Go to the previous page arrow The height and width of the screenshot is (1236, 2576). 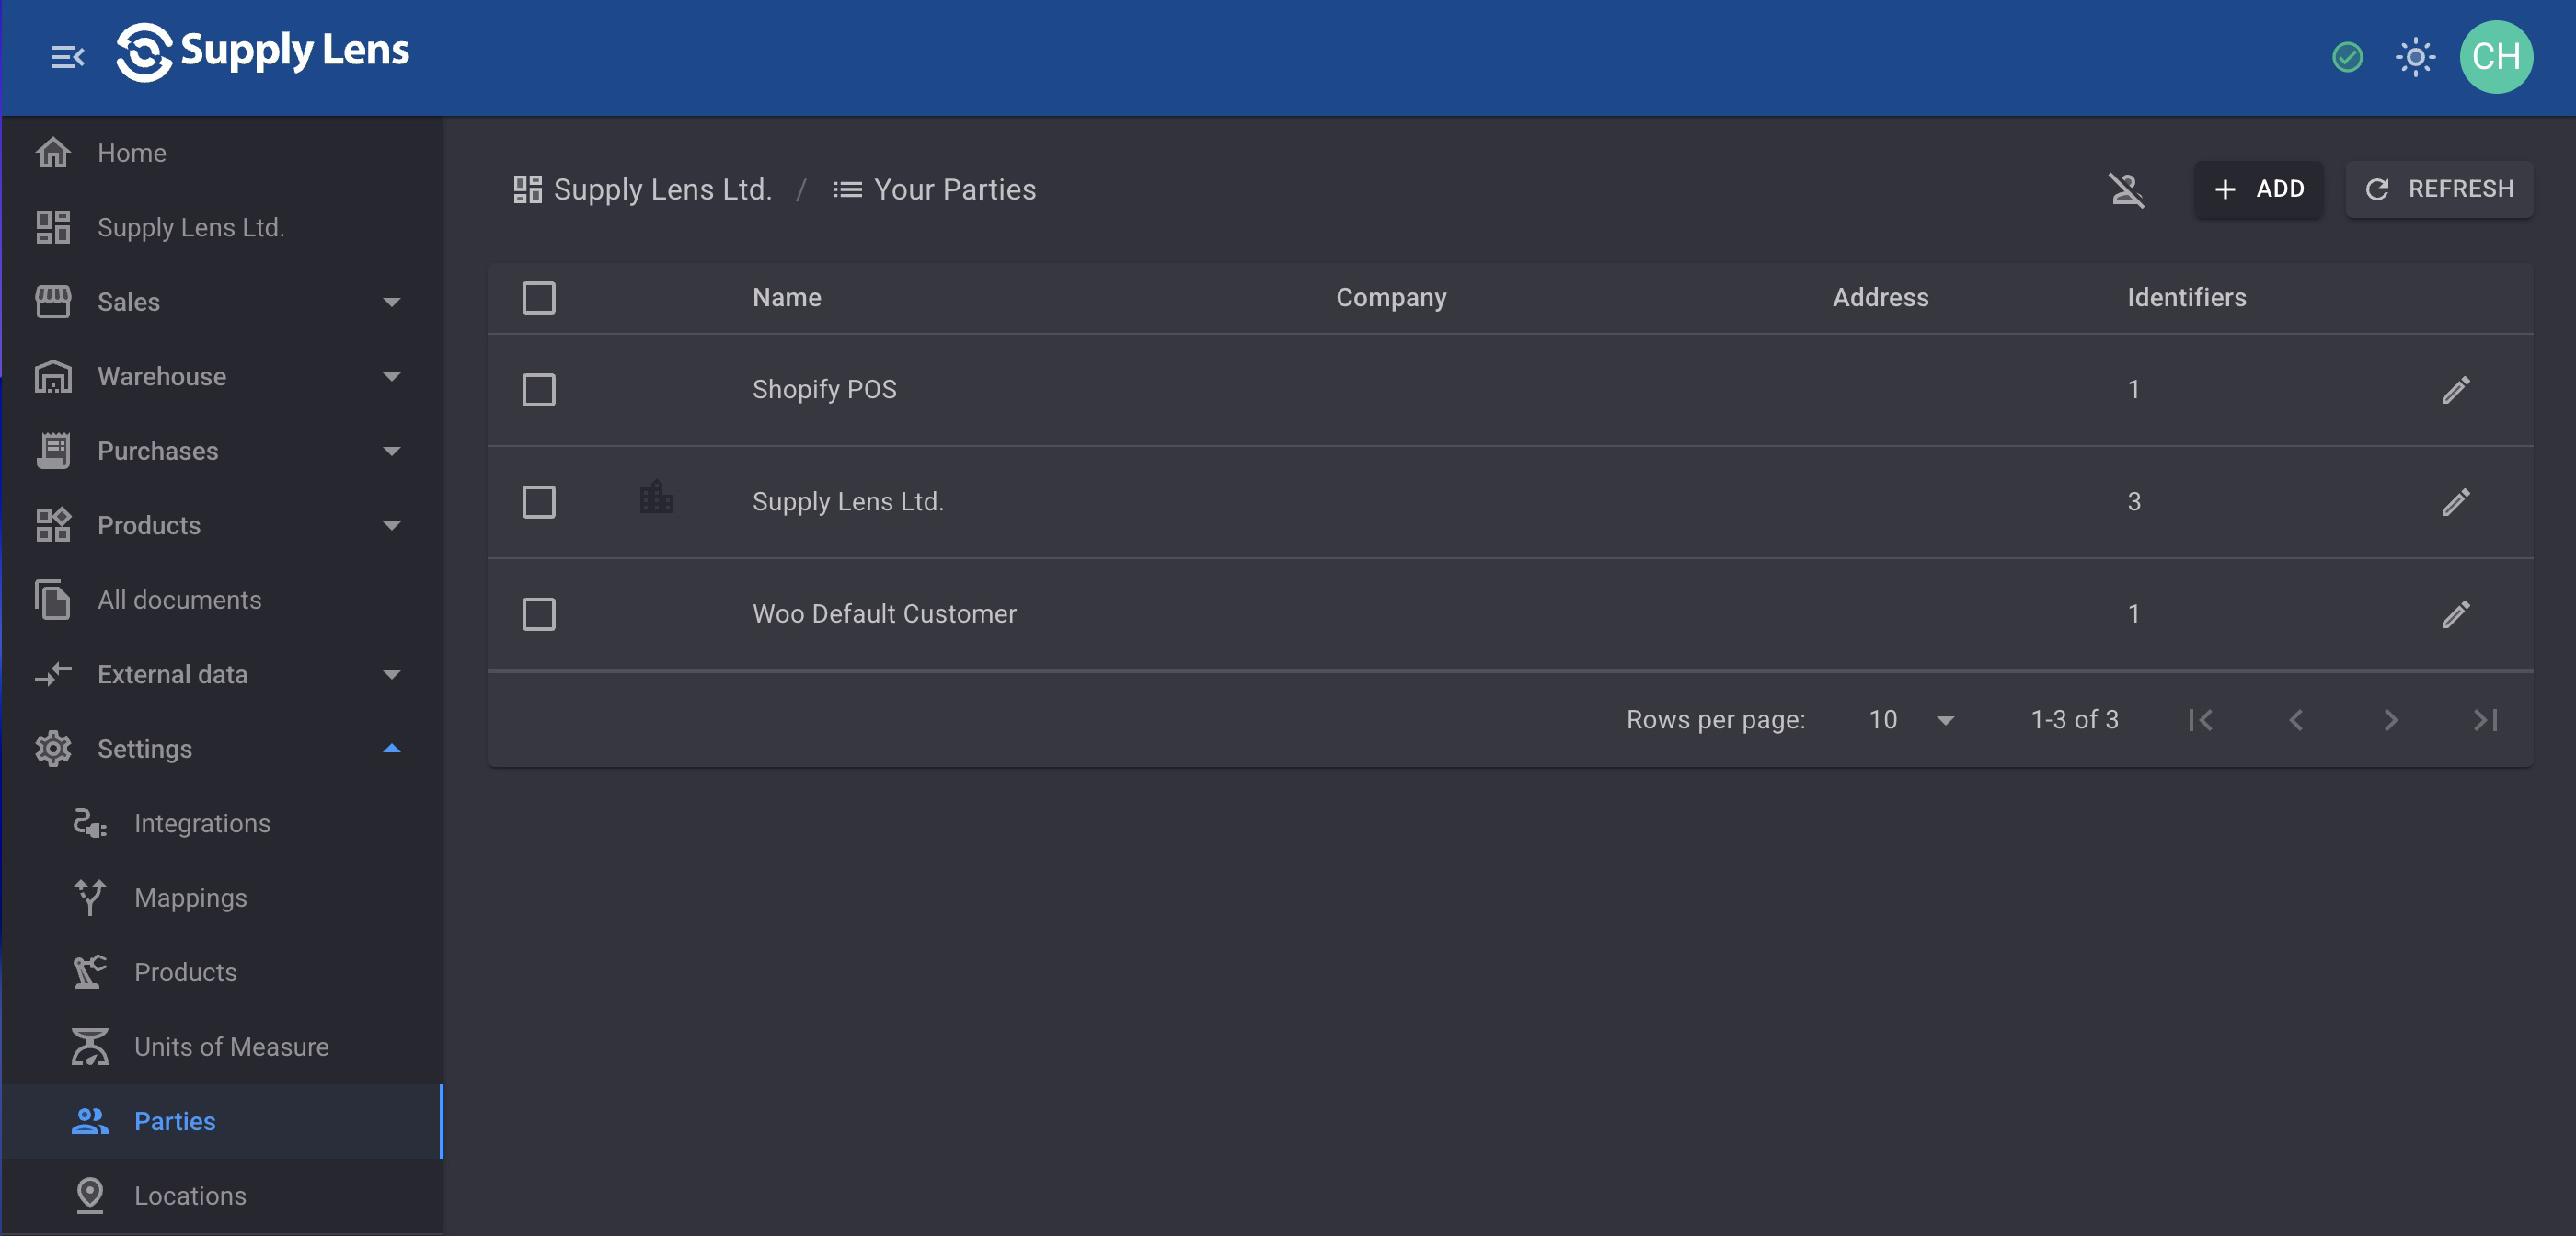pos(2295,720)
